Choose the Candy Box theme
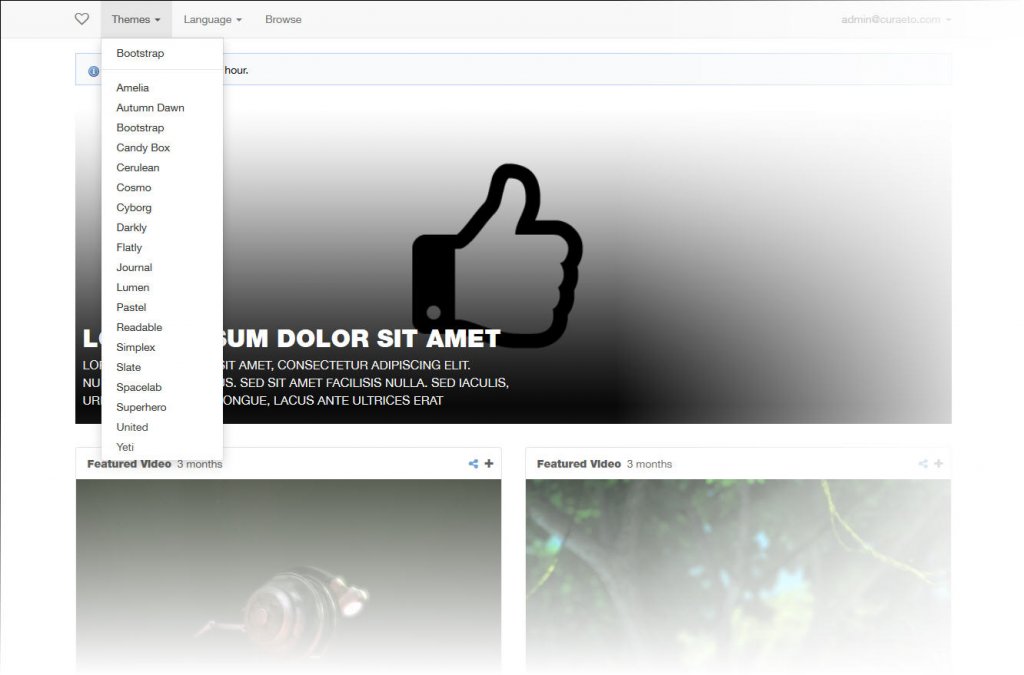1024x675 pixels. click(x=162, y=148)
